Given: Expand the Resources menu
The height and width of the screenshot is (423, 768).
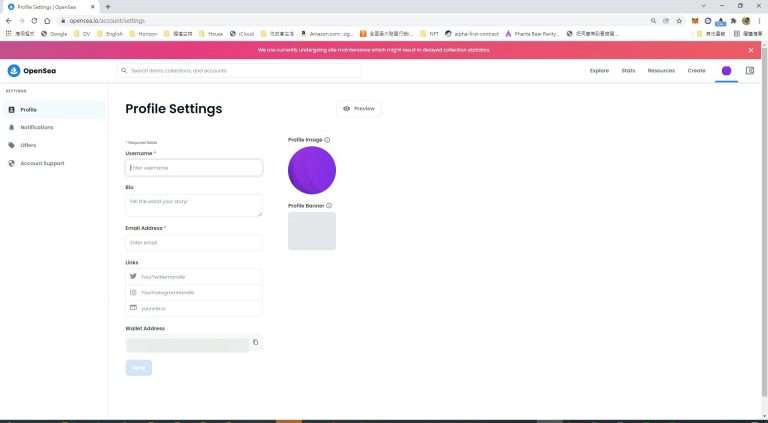Looking at the screenshot, I should (x=661, y=71).
